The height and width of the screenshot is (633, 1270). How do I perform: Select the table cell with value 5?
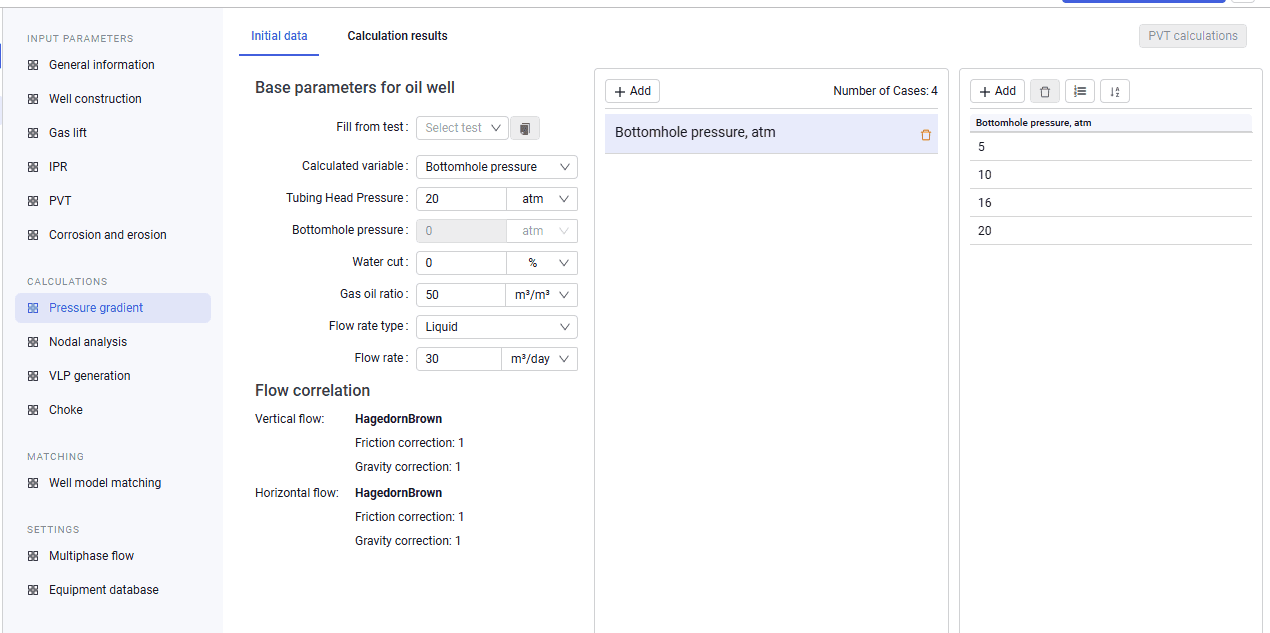coord(1110,147)
